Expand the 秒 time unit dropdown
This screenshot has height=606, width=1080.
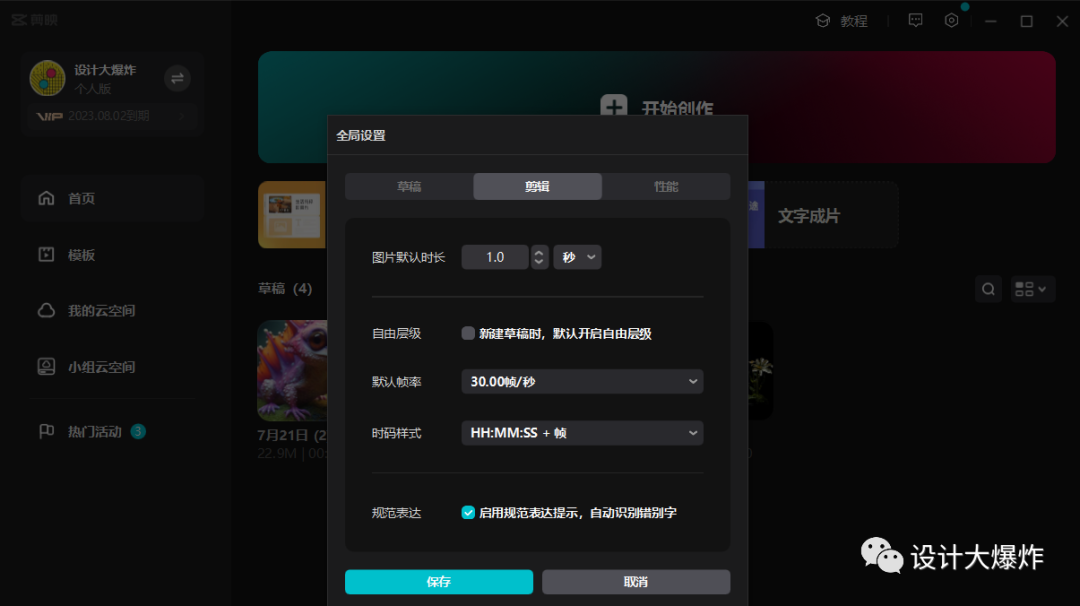pyautogui.click(x=579, y=257)
